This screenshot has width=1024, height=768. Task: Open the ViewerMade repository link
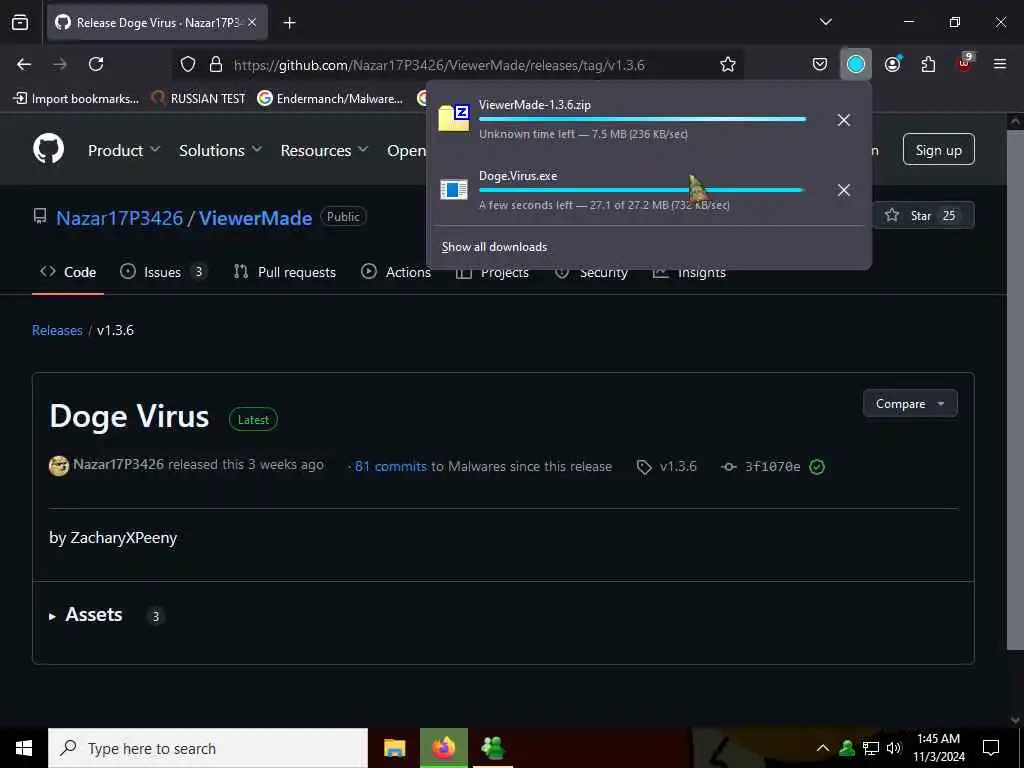coord(255,217)
